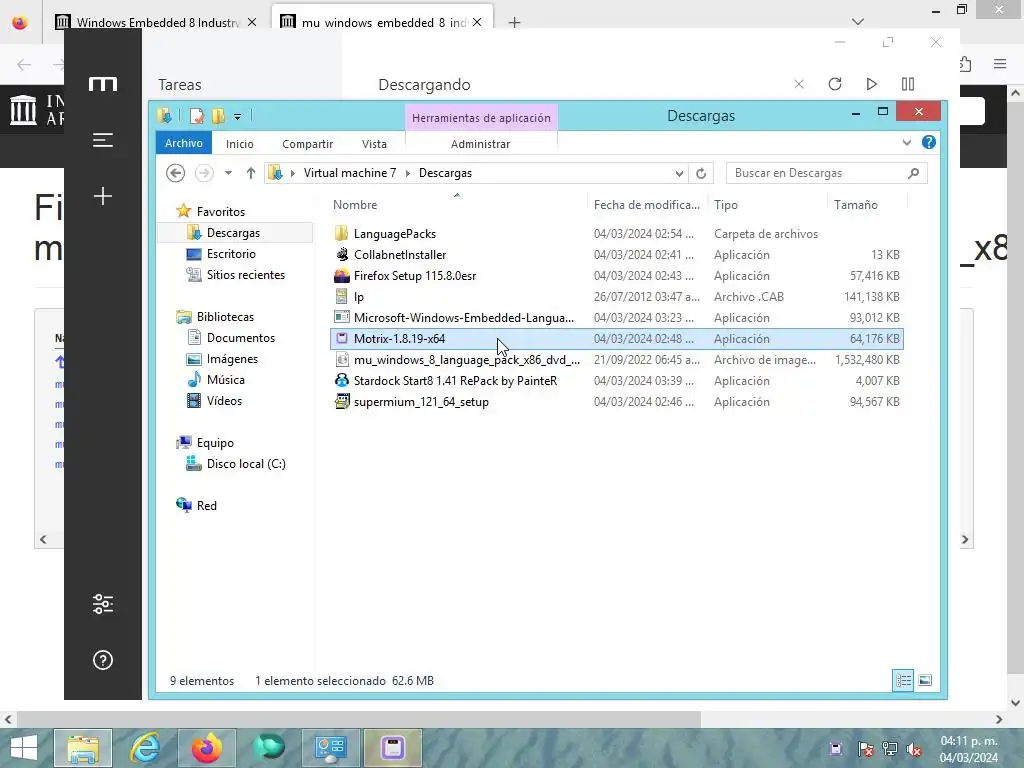Select Windows Embedded 8 Industry browser tab
Screen dimensions: 1024x768
[157, 22]
